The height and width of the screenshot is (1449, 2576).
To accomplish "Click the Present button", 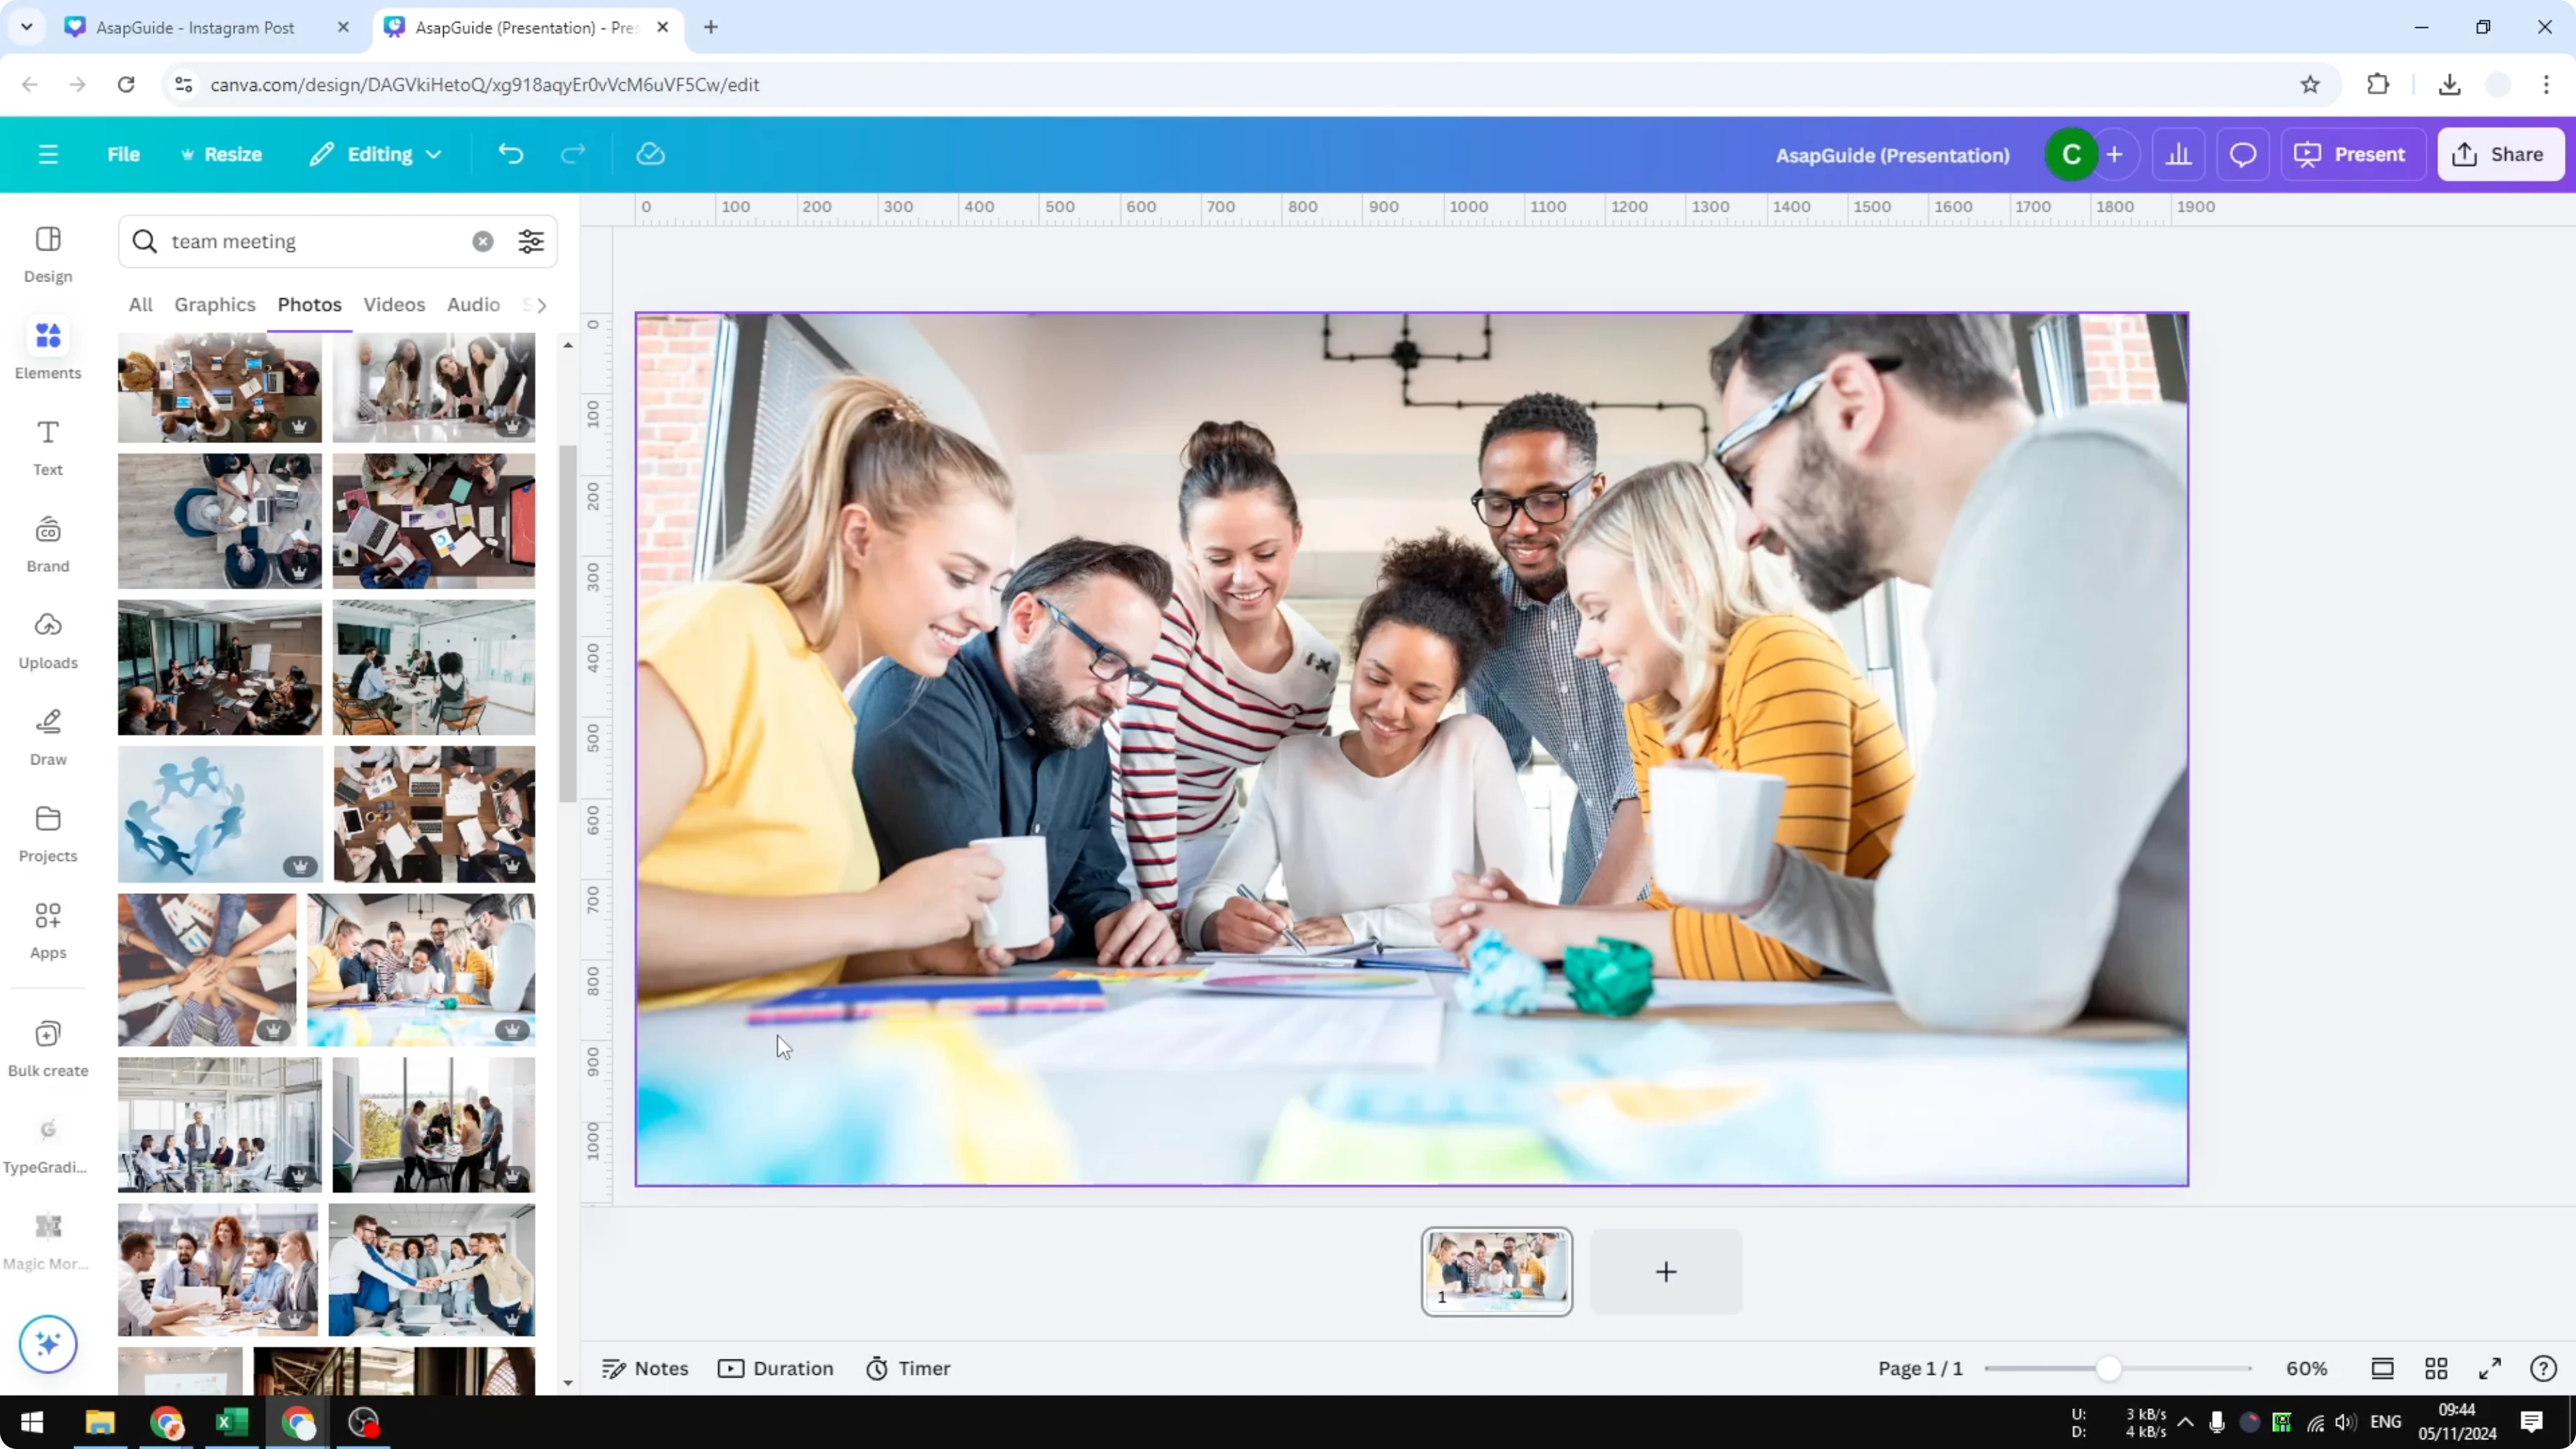I will coord(2353,154).
